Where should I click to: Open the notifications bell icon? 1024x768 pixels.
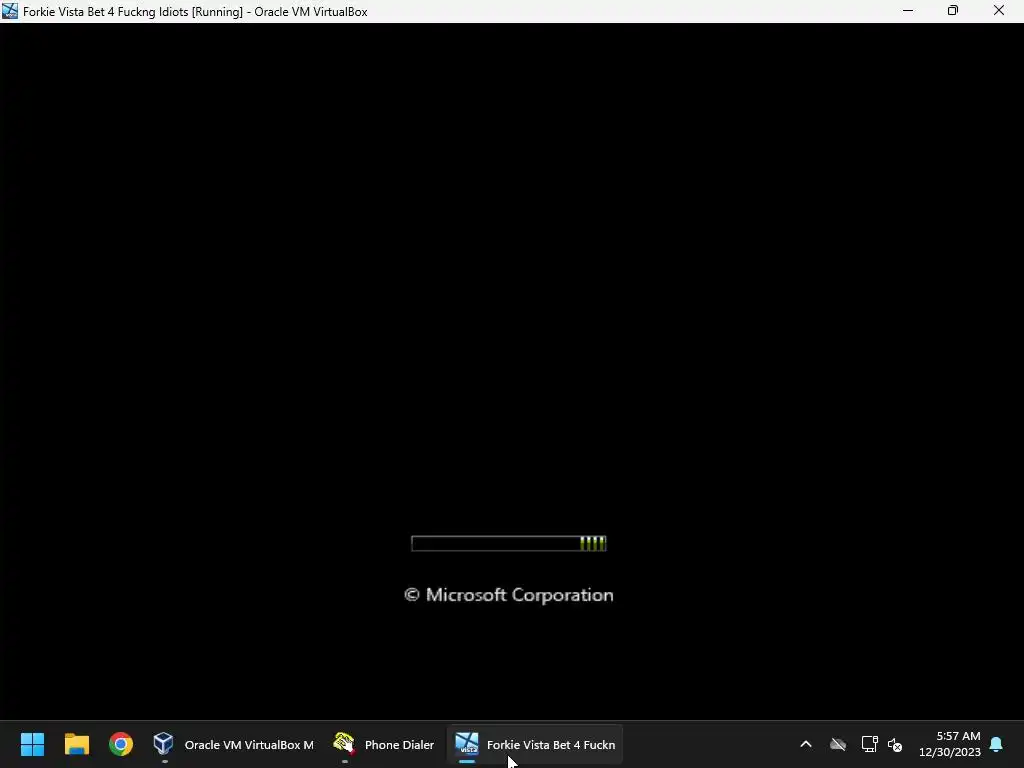(997, 744)
